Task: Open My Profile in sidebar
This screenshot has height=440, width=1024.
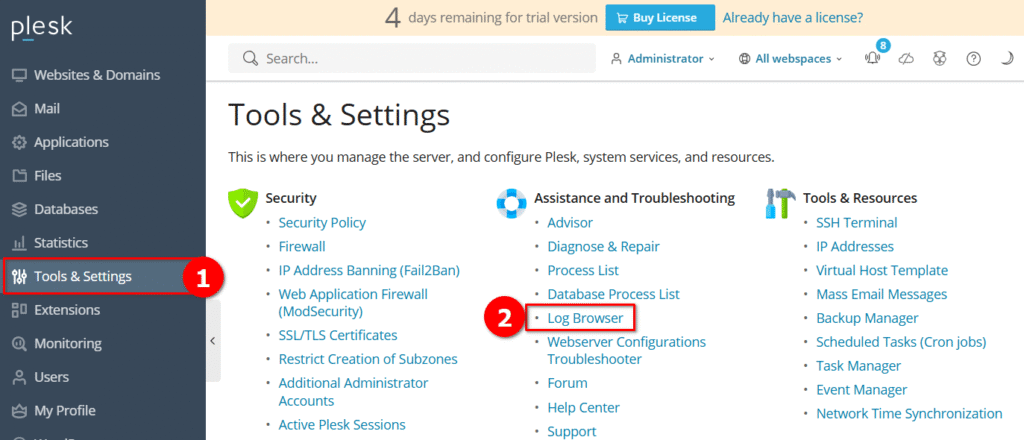Action: (x=65, y=411)
